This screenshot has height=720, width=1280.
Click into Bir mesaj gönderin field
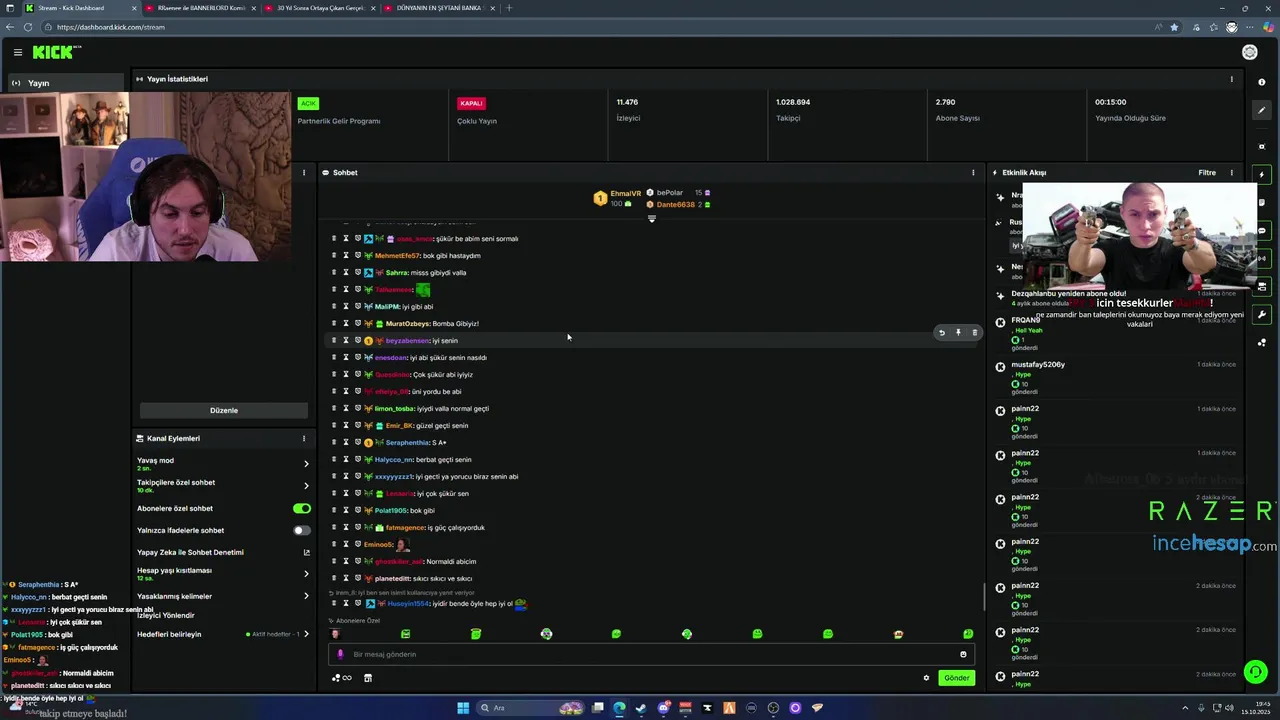(x=650, y=654)
